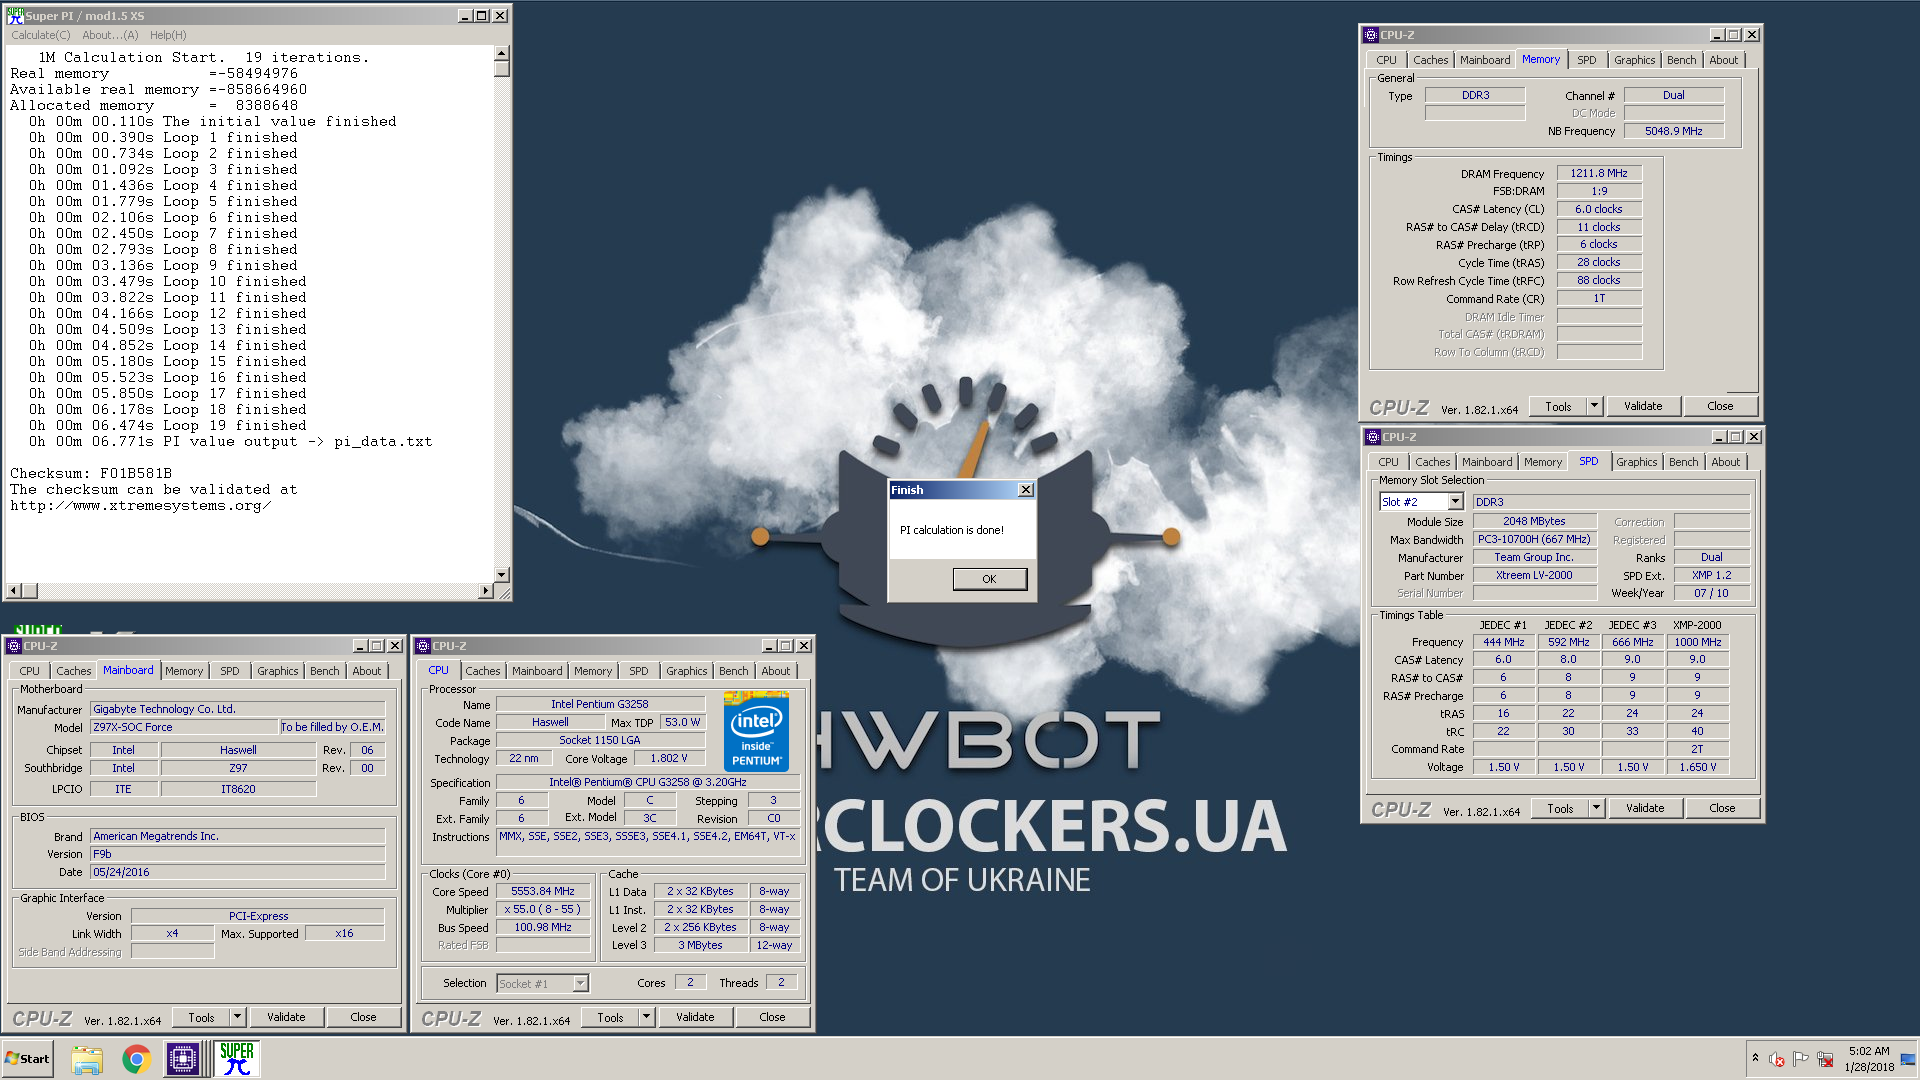Open About tab in CPU-Z CPU window
The width and height of the screenshot is (1920, 1080).
pos(775,671)
